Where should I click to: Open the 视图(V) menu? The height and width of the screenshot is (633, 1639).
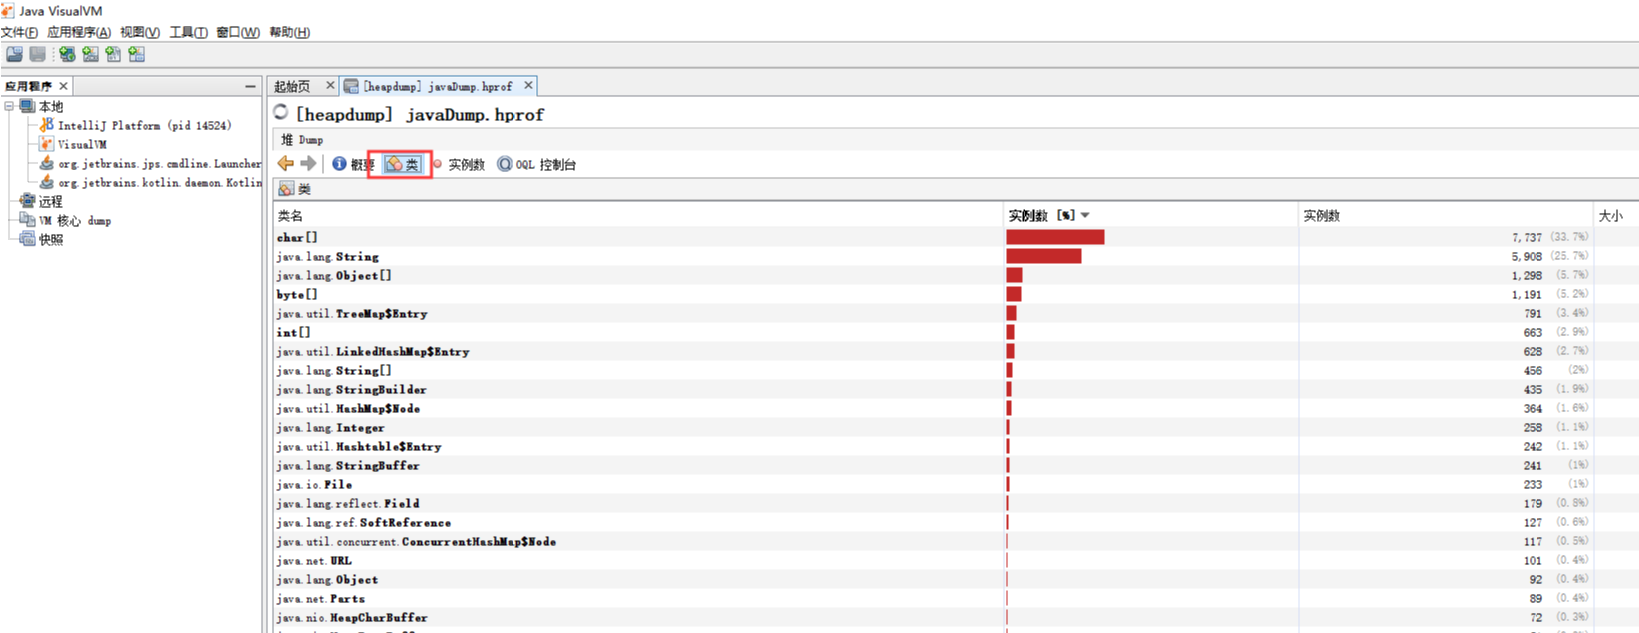click(x=140, y=32)
